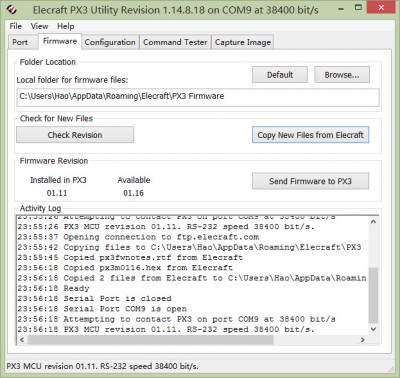The height and width of the screenshot is (378, 400).
Task: Click log line 'Copied 2 files from Elecraft'
Action: coord(192,278)
